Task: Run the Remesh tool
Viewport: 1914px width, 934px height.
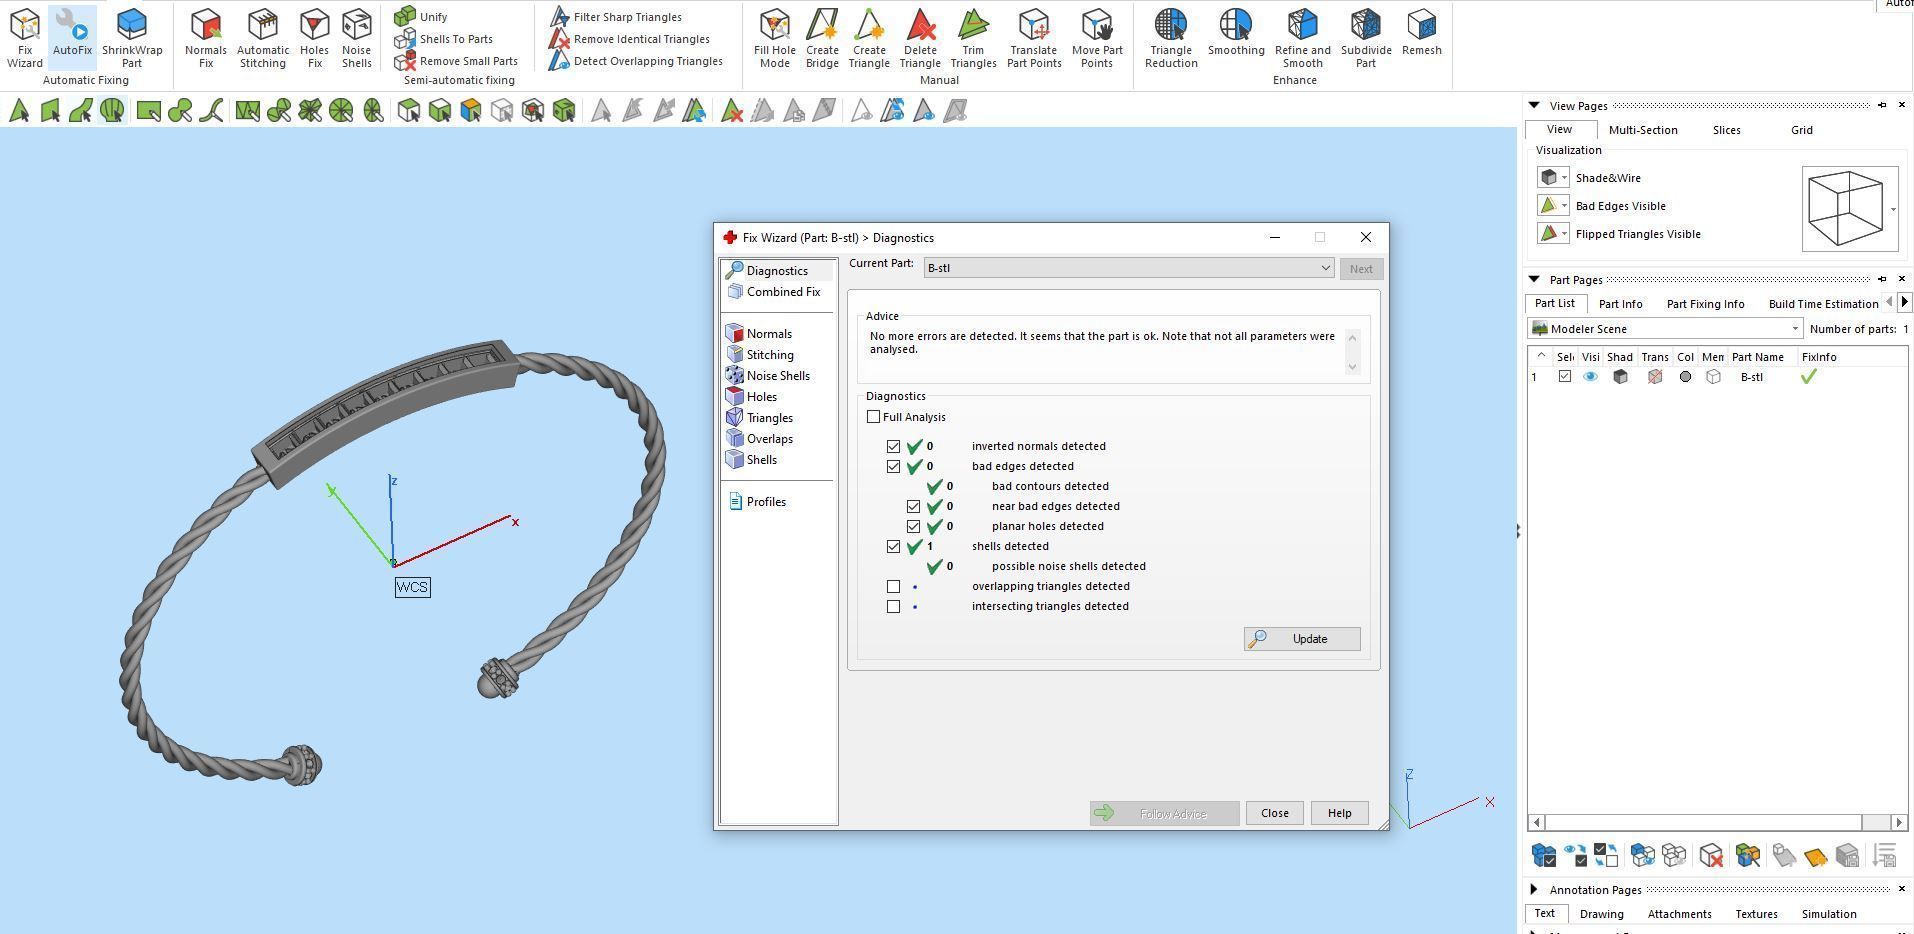Action: coord(1422,32)
